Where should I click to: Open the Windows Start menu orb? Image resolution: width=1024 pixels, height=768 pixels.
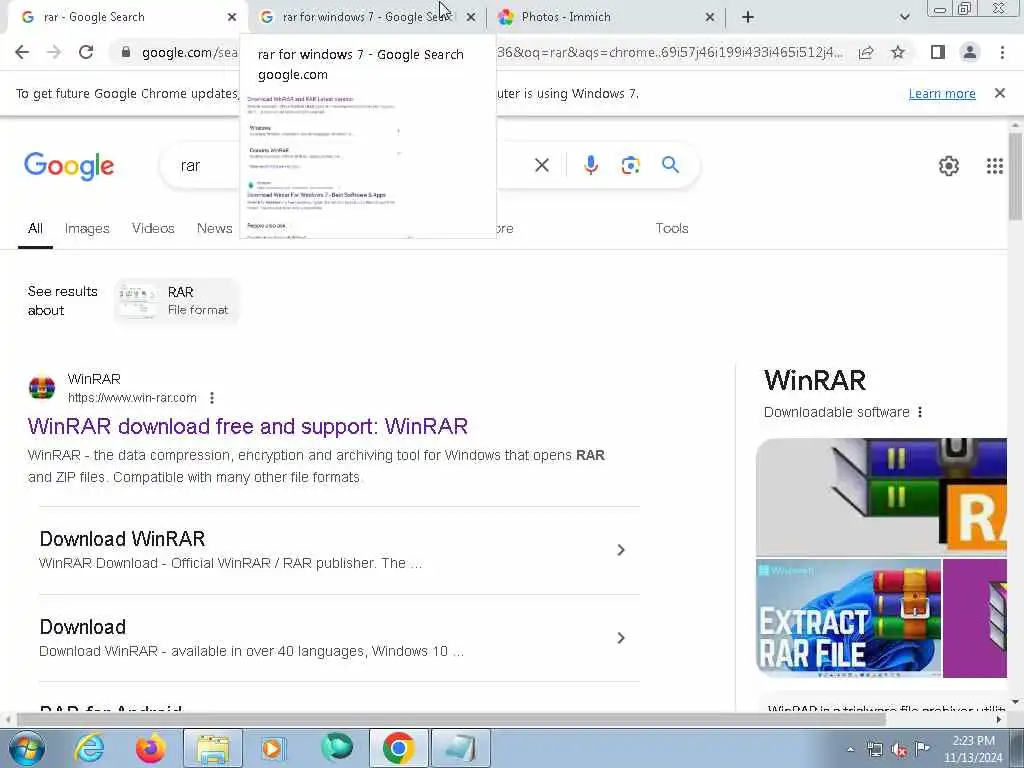point(27,748)
